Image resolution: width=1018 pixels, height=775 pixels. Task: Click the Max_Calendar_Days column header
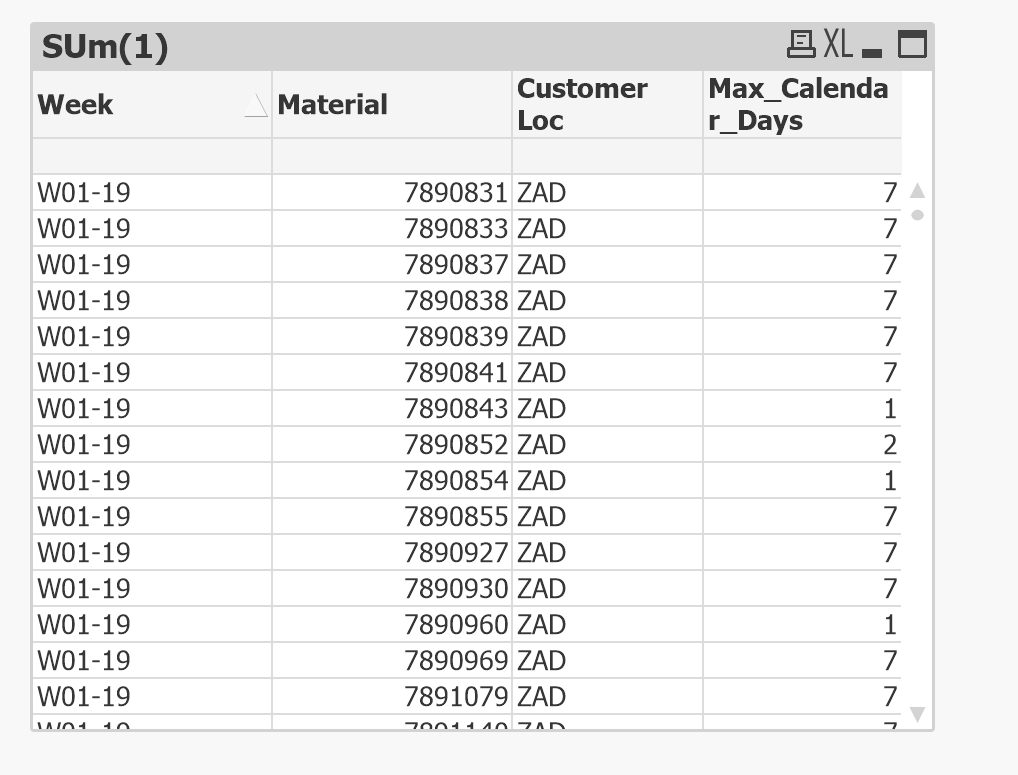[x=798, y=104]
